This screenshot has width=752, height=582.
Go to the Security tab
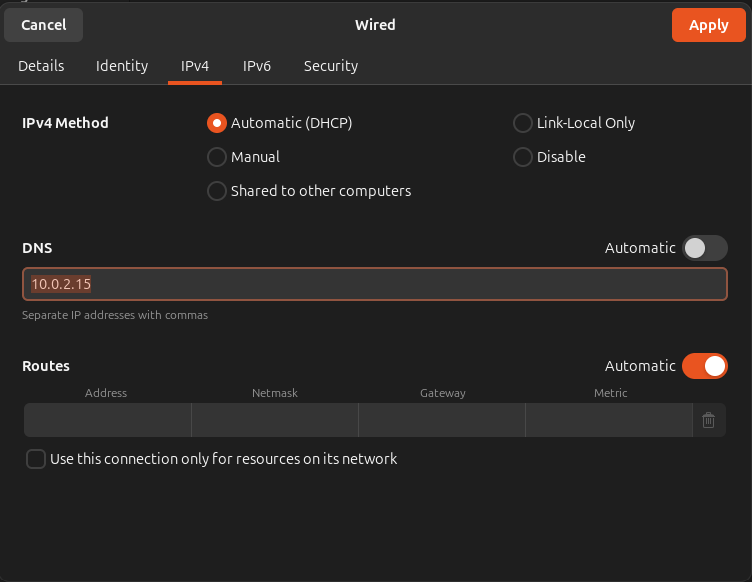point(331,66)
